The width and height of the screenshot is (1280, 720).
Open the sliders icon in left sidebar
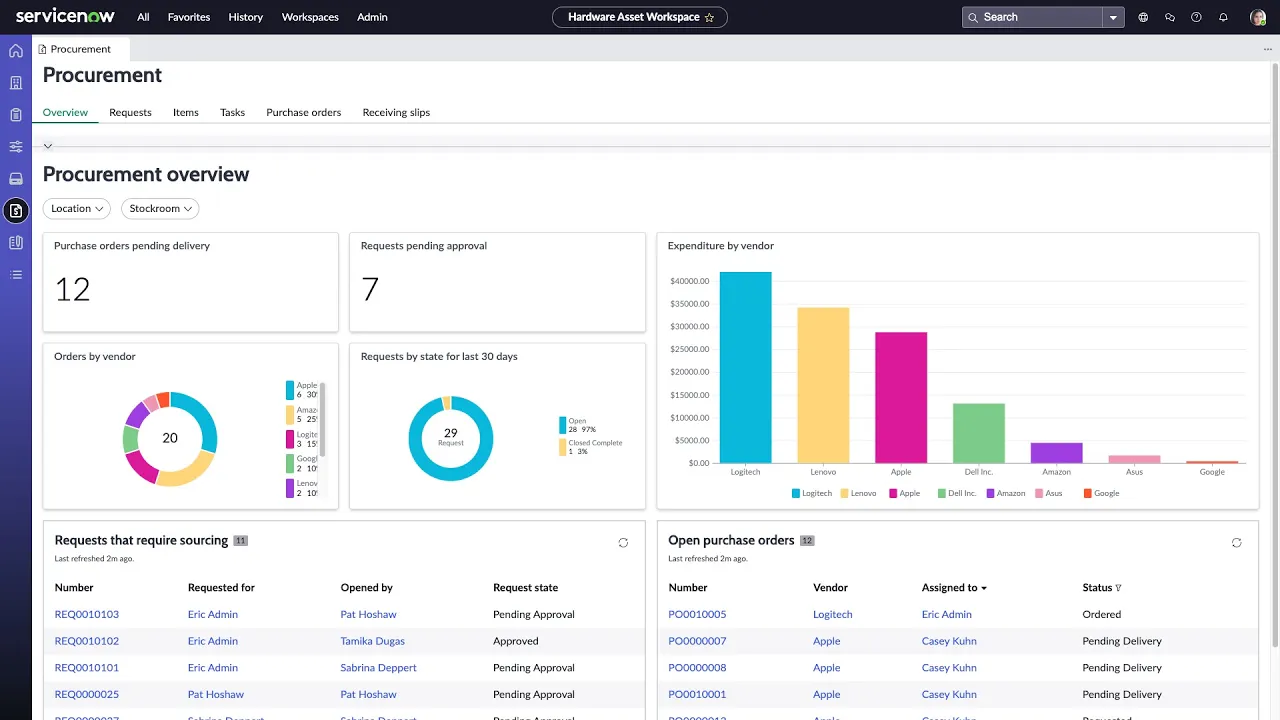click(16, 147)
